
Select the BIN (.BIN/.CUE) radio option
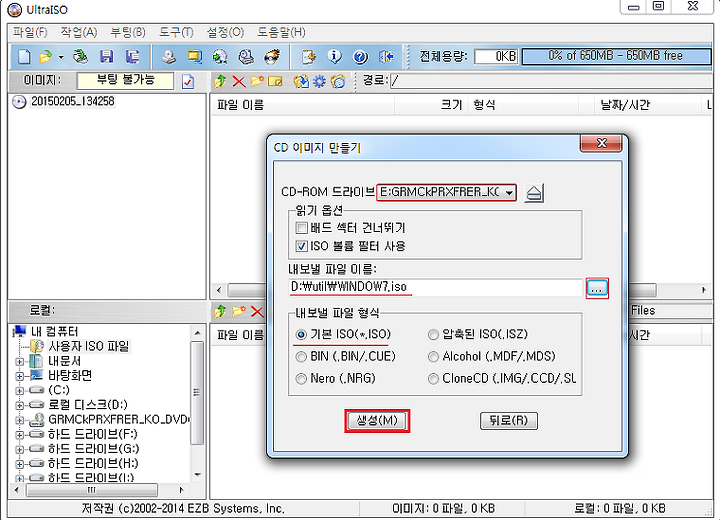pyautogui.click(x=301, y=356)
